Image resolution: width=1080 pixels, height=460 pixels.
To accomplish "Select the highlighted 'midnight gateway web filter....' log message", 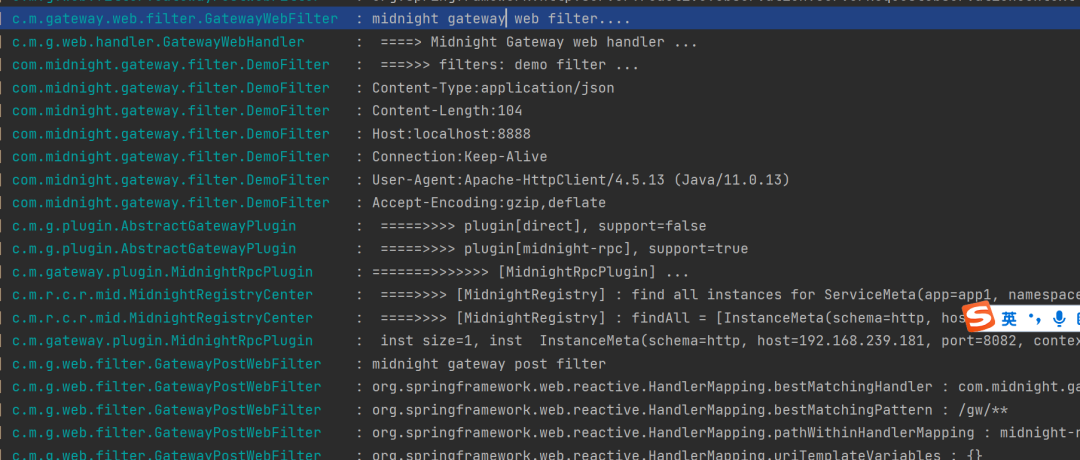I will tap(501, 19).
